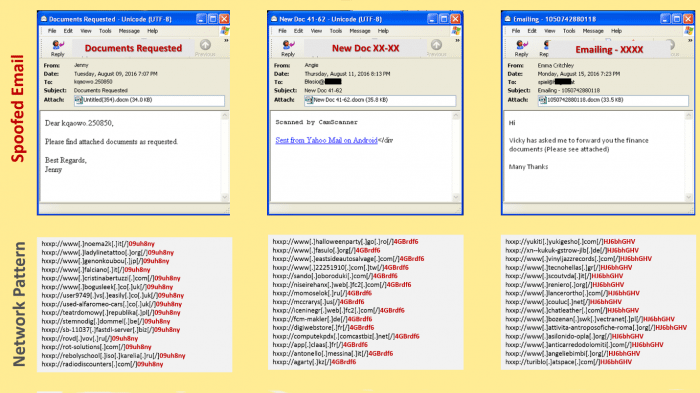Click Reply icon in Documents Requested window
This screenshot has height=393, width=700.
tap(58, 45)
